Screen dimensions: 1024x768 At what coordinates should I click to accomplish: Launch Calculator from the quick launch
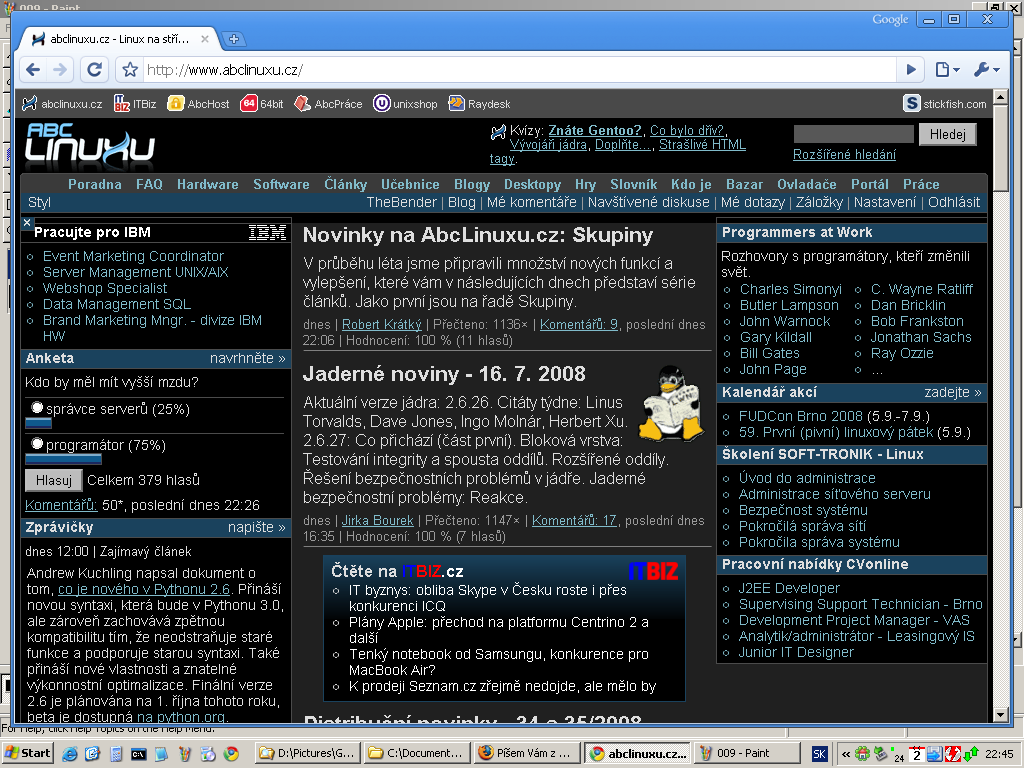(116, 754)
